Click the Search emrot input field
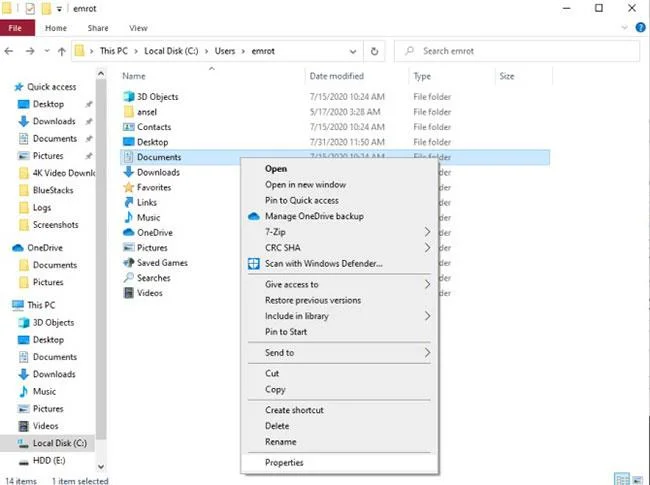 click(517, 51)
